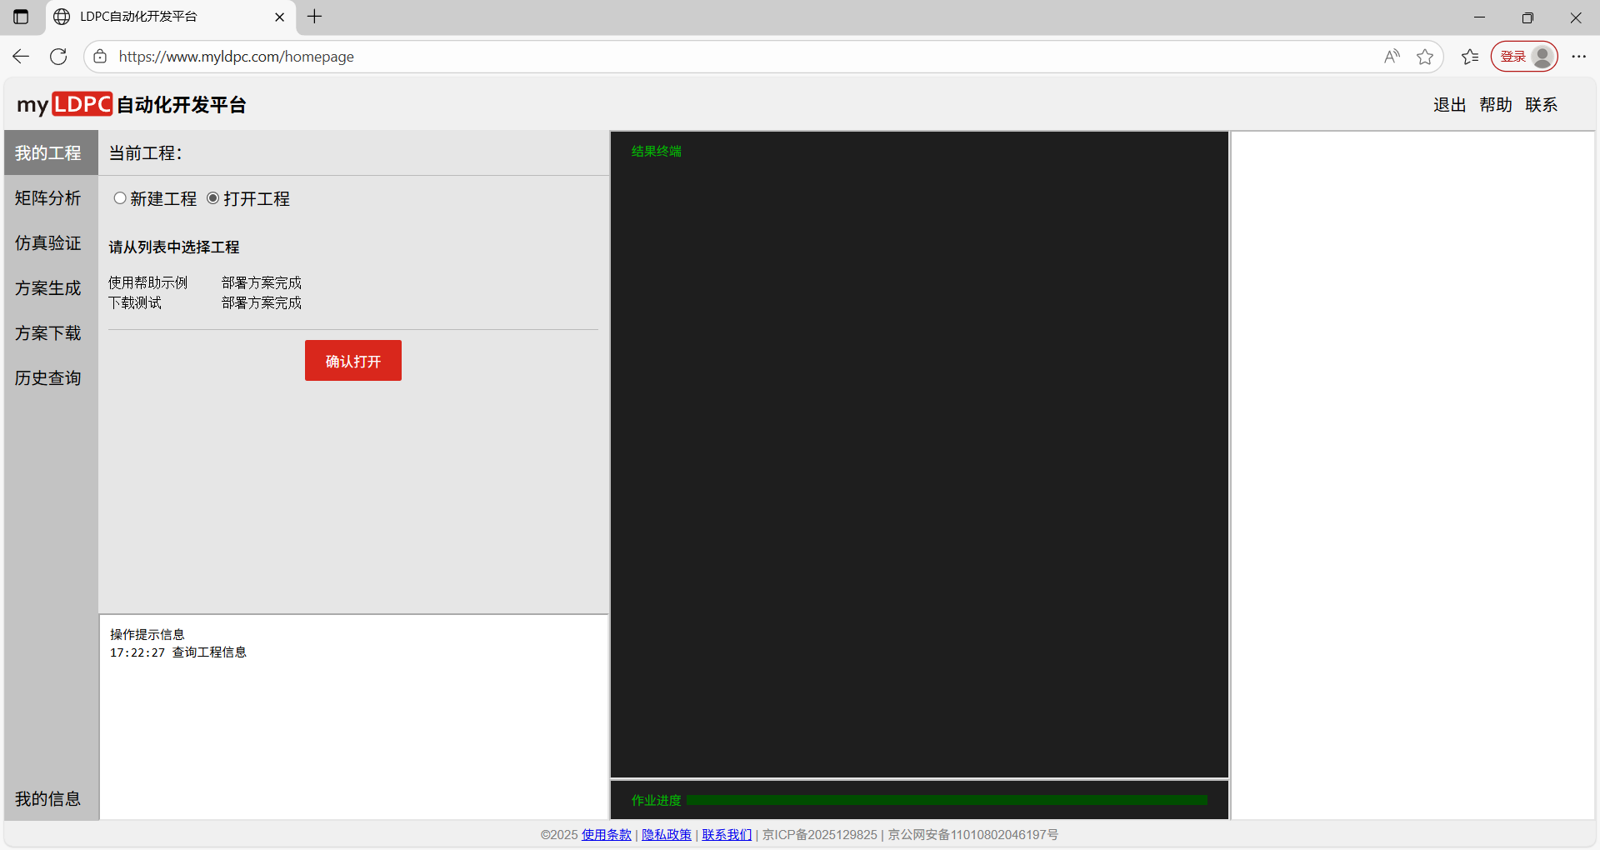Open a new browser tab
Image resolution: width=1600 pixels, height=850 pixels.
point(315,17)
